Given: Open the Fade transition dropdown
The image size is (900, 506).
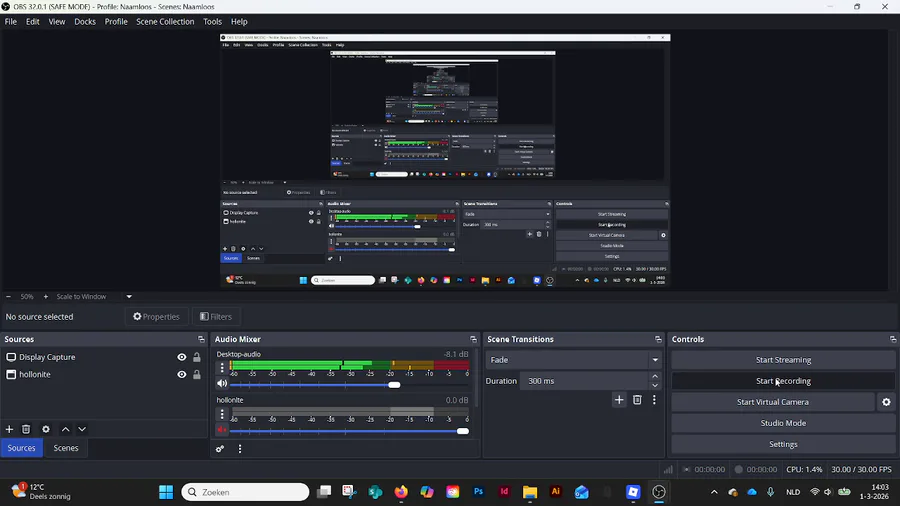Looking at the screenshot, I should point(574,360).
